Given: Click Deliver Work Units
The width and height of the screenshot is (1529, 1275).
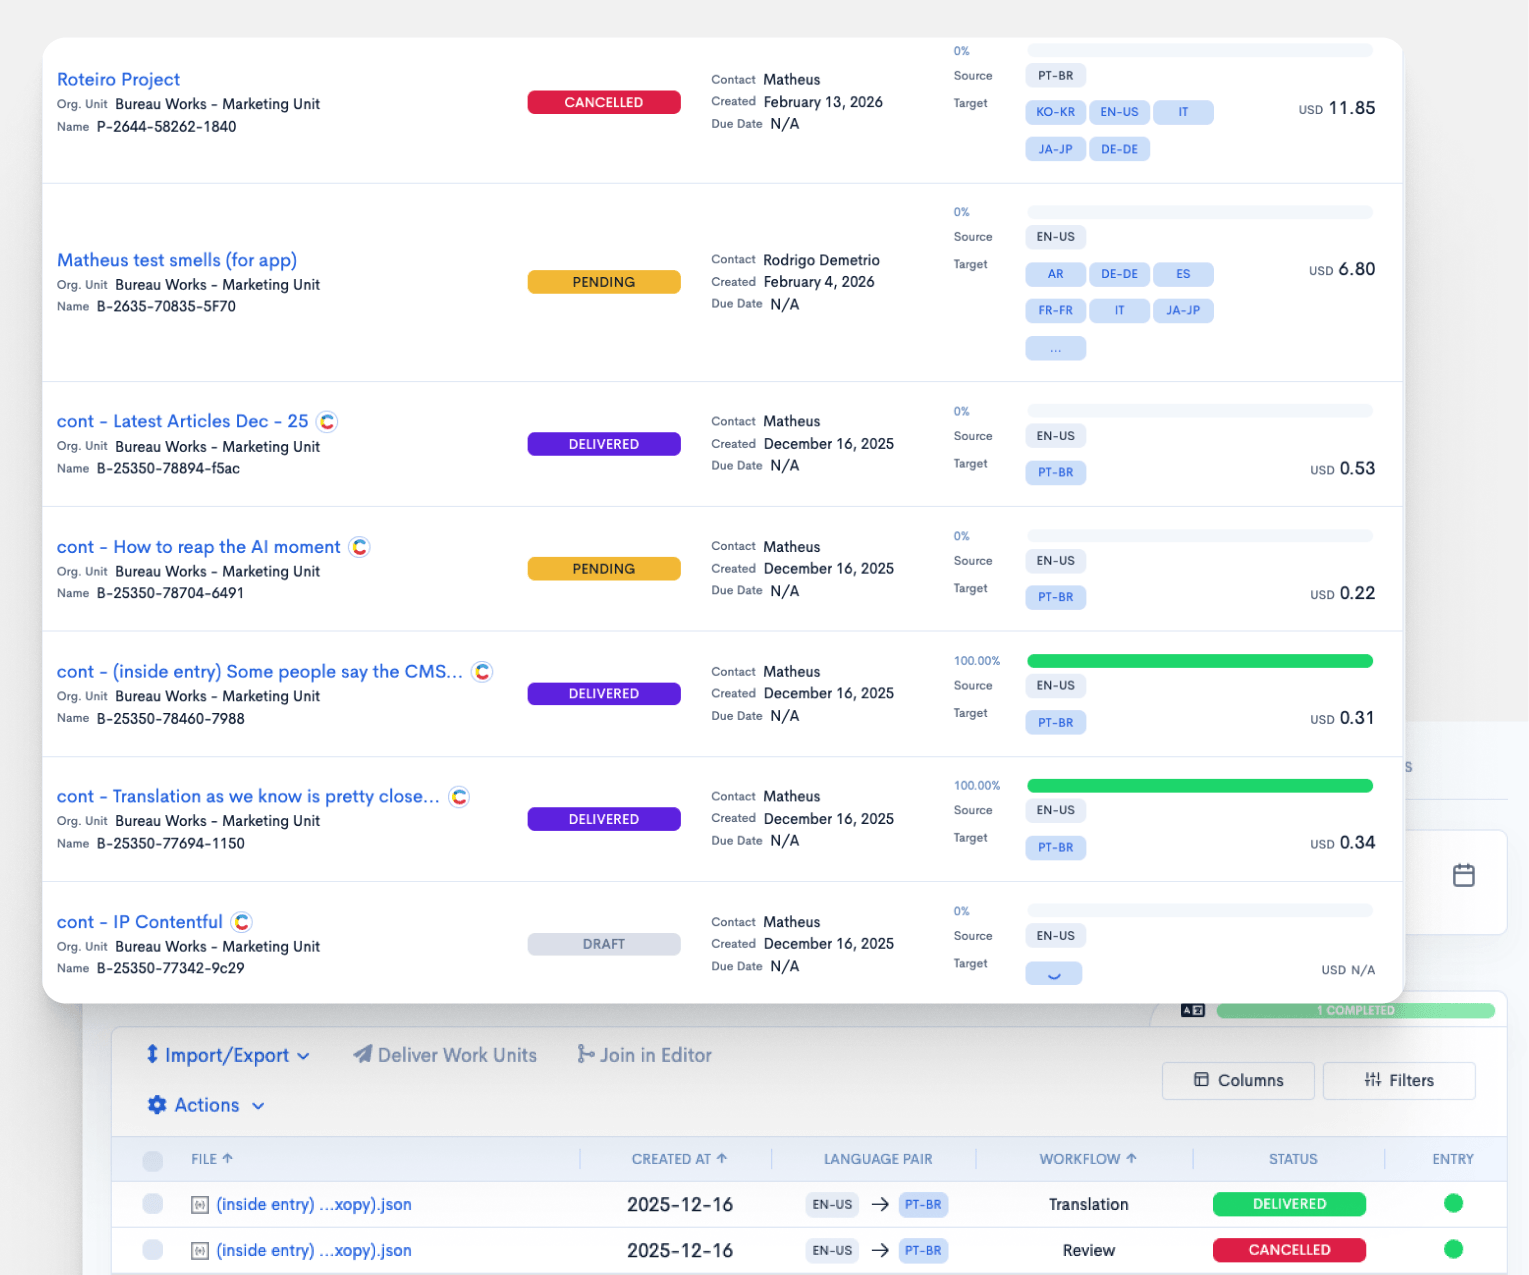Looking at the screenshot, I should [x=445, y=1055].
